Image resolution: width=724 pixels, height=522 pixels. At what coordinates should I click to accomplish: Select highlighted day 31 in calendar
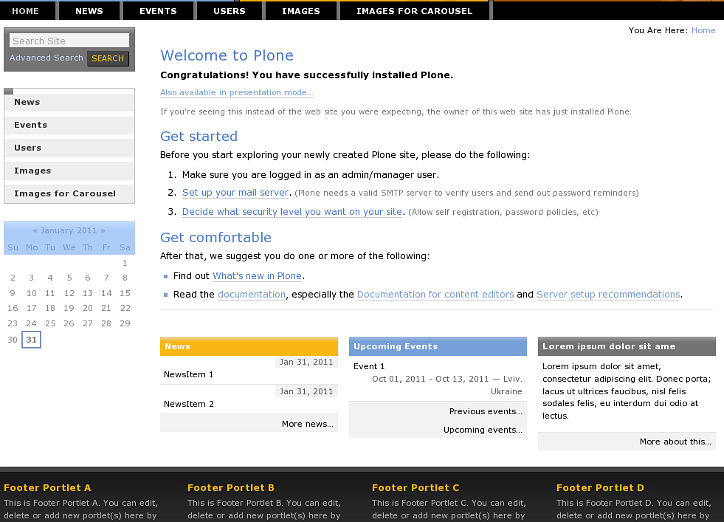tap(31, 340)
